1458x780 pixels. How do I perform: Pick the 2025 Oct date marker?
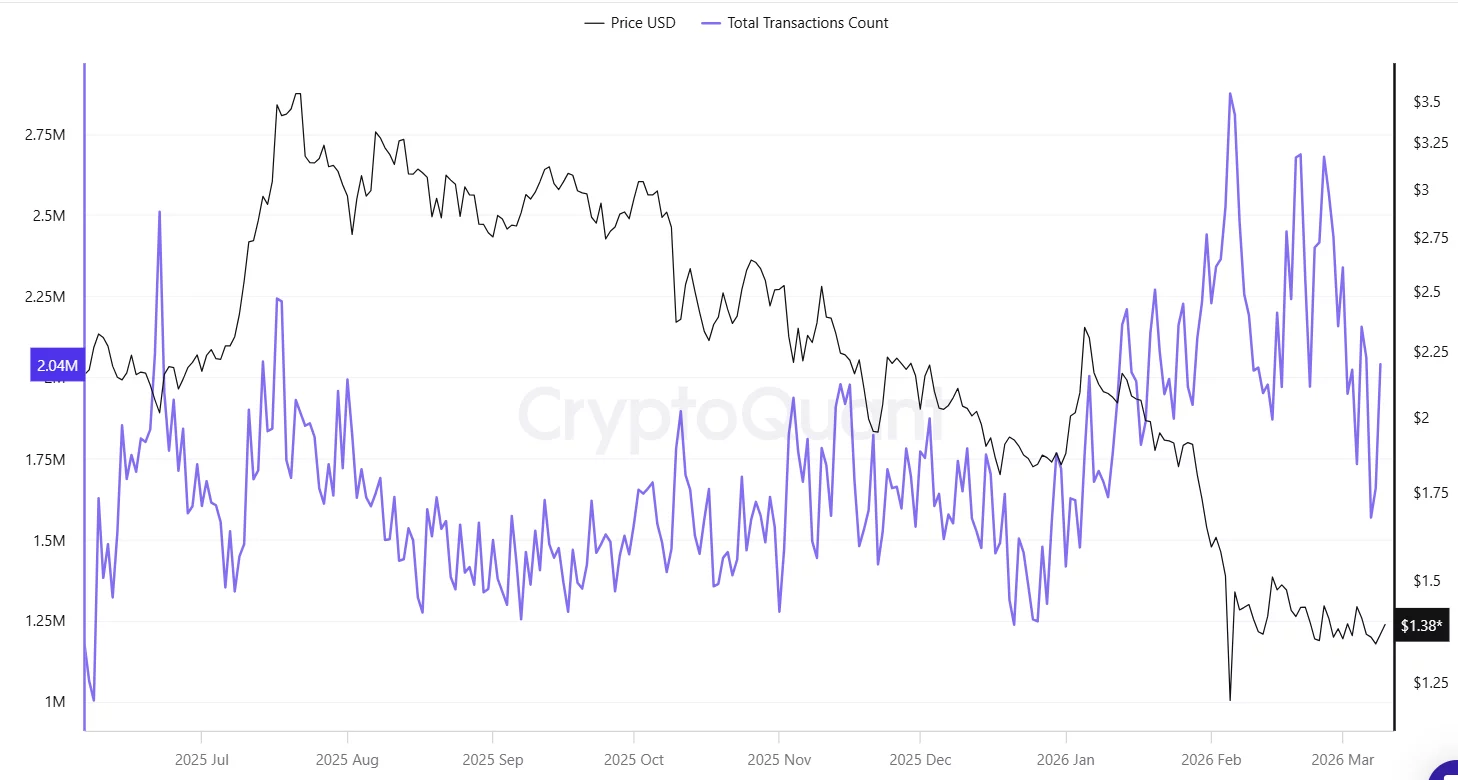coord(634,758)
